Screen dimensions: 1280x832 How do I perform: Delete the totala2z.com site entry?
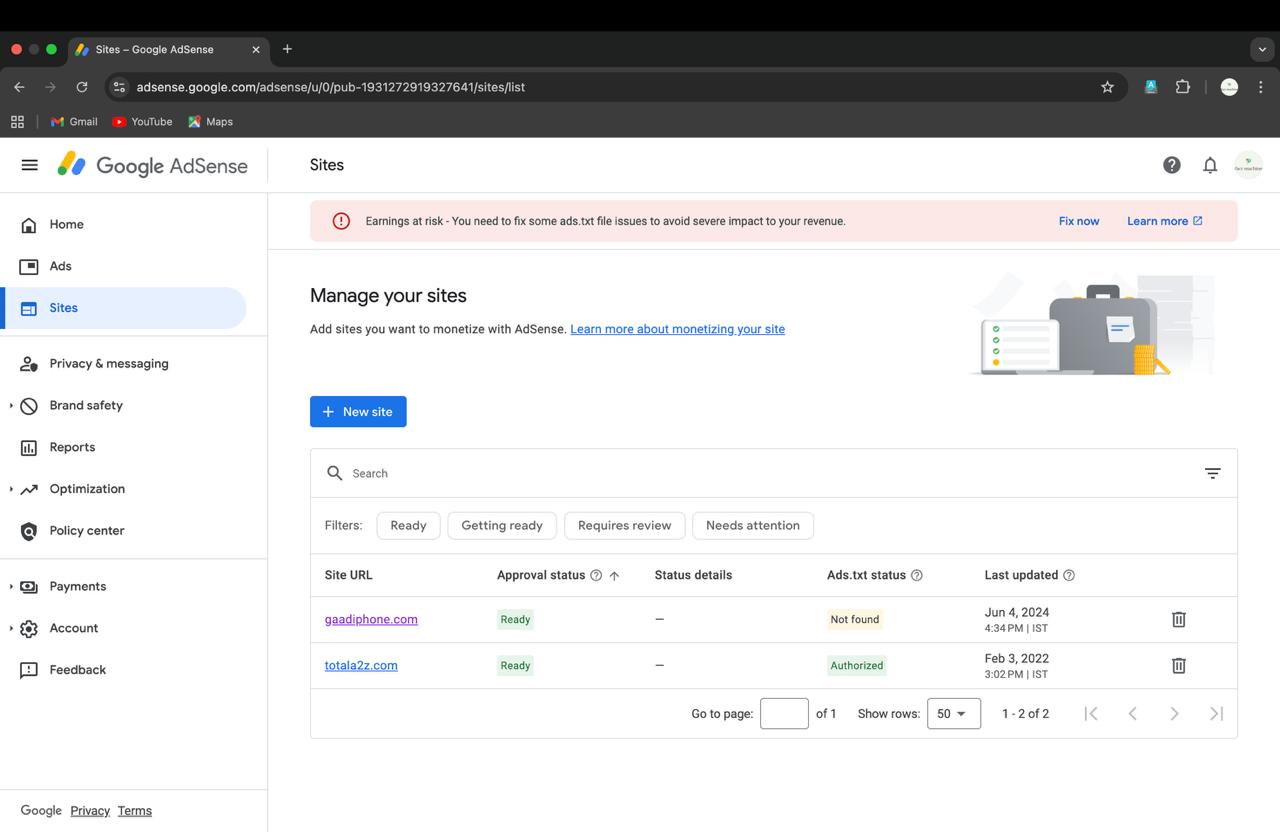[1178, 665]
